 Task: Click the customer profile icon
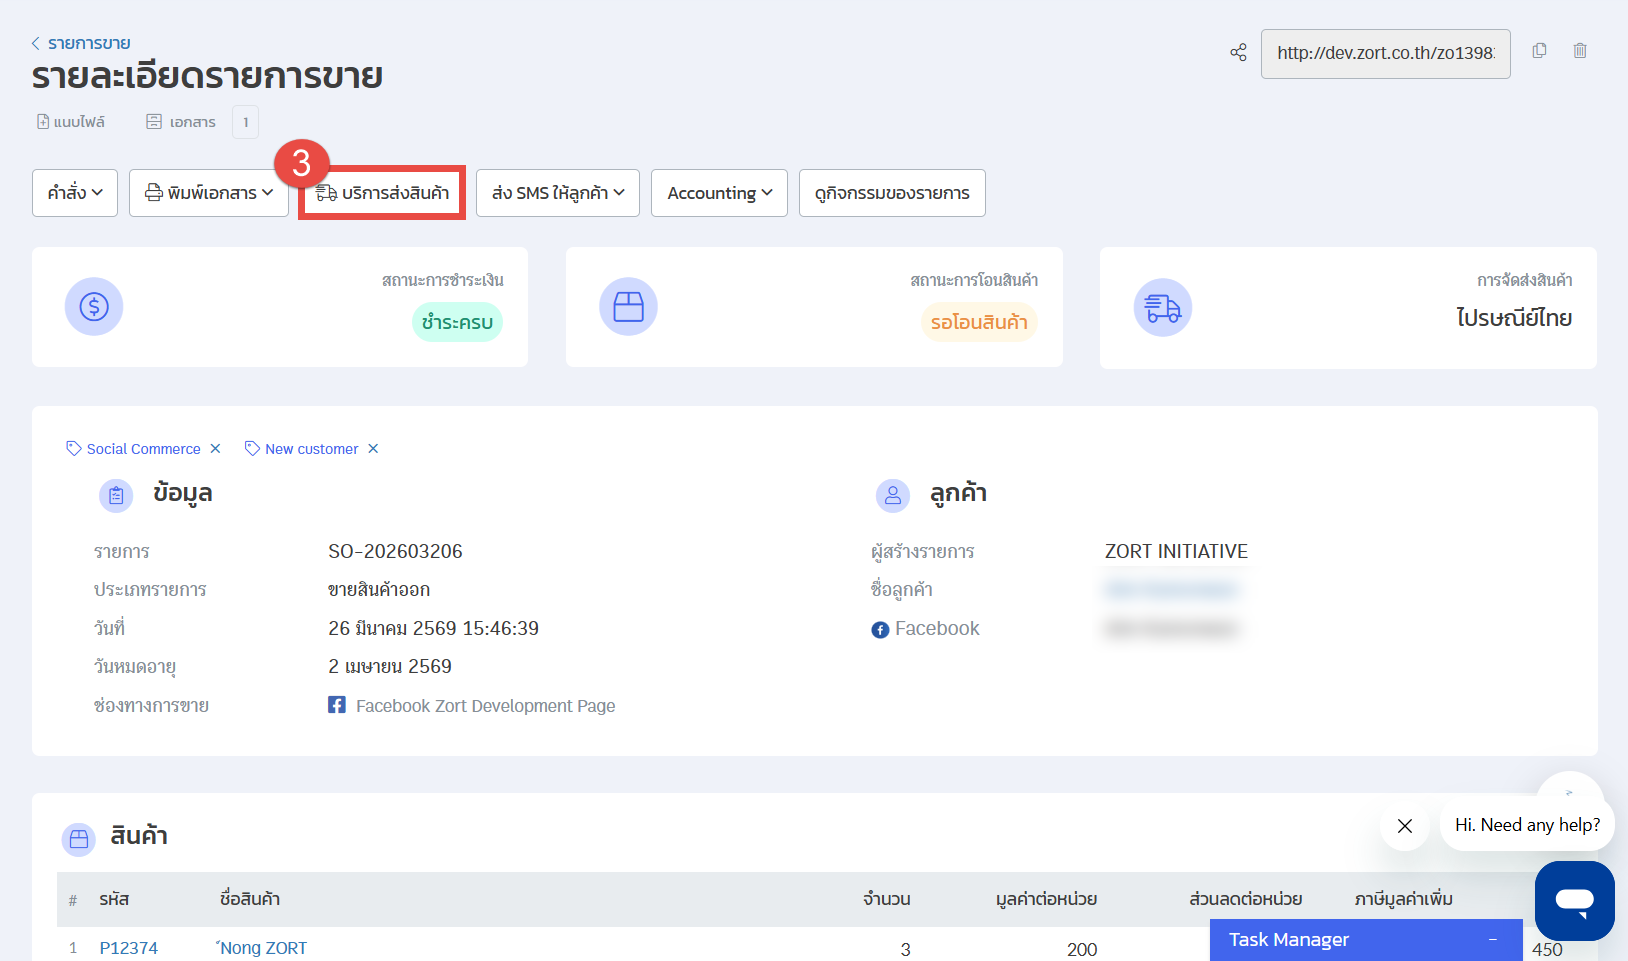[x=892, y=495]
